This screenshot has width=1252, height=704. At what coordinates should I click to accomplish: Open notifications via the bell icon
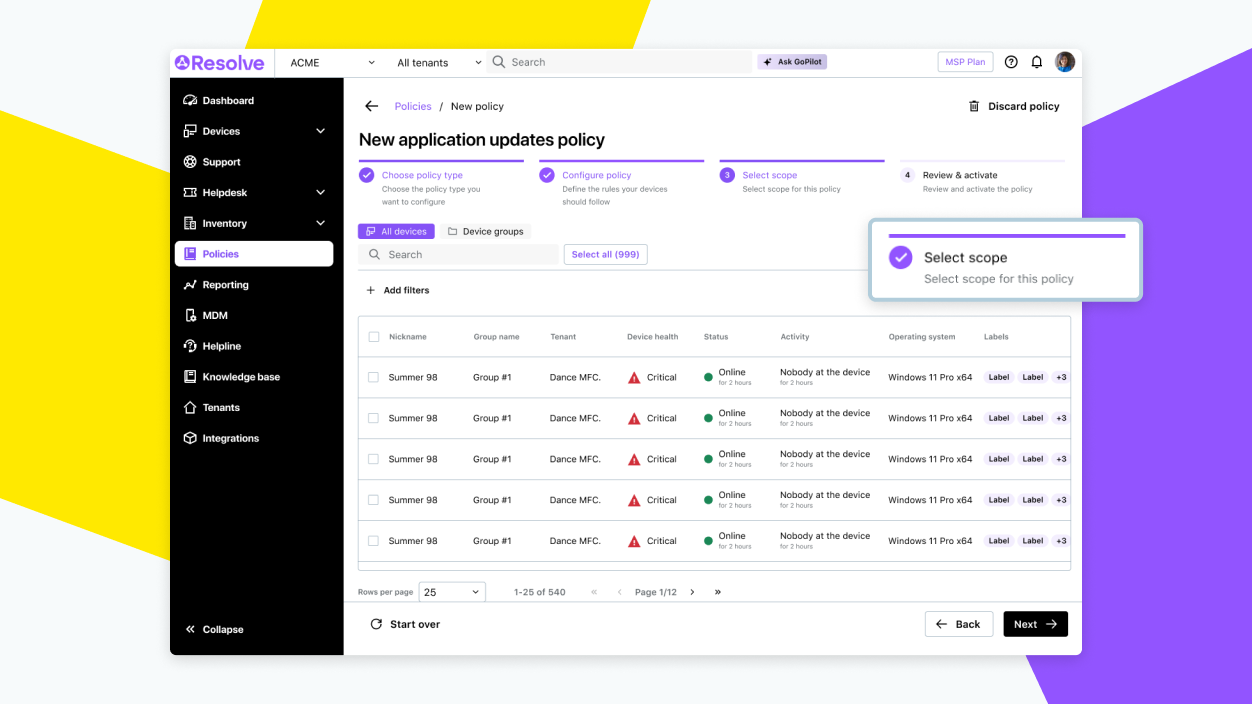(x=1037, y=61)
